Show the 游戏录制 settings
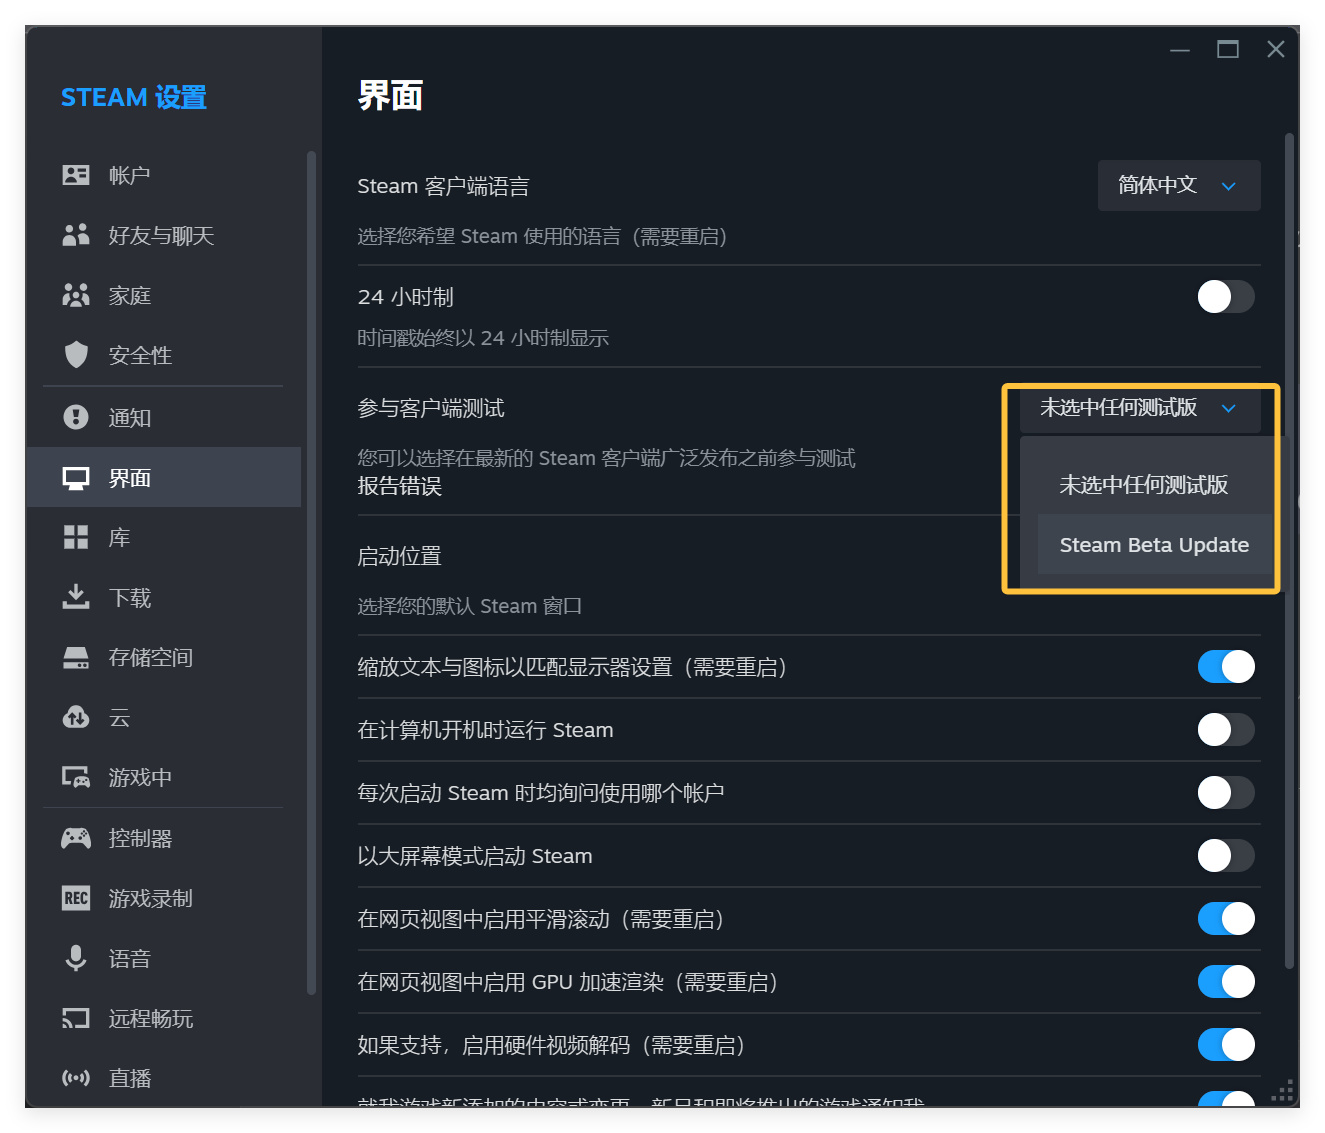 [163, 898]
